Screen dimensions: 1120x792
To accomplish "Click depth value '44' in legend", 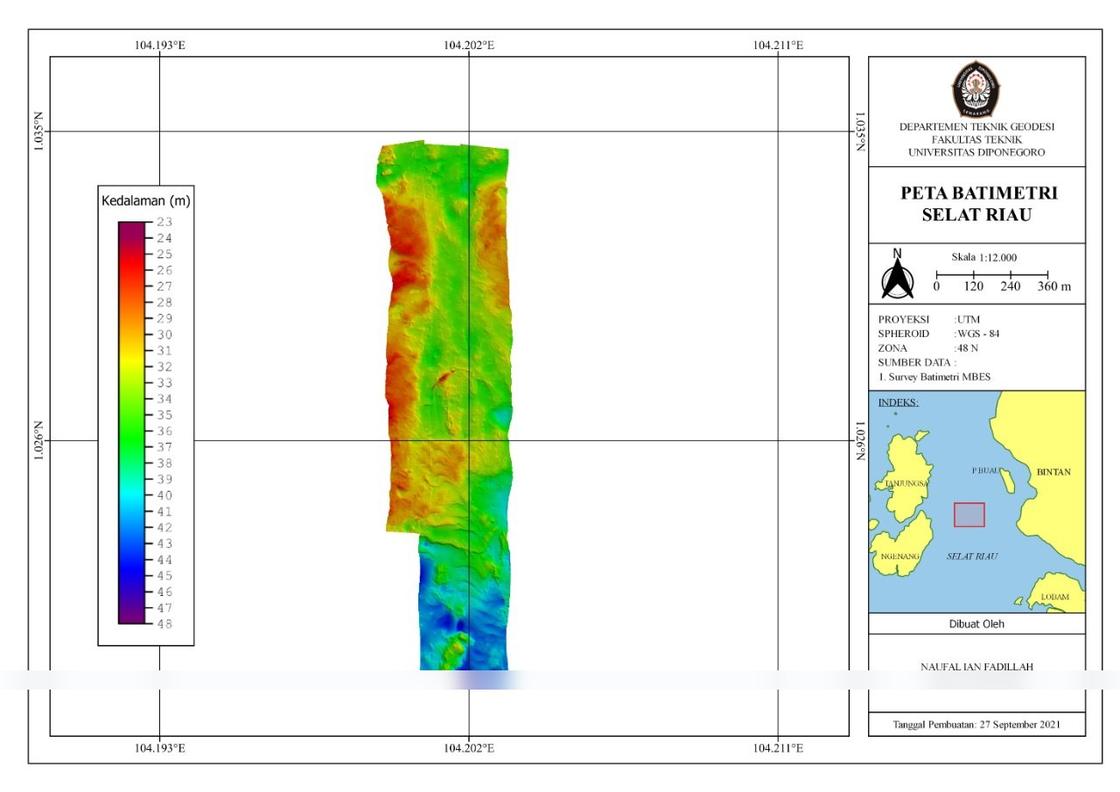I will (x=164, y=560).
